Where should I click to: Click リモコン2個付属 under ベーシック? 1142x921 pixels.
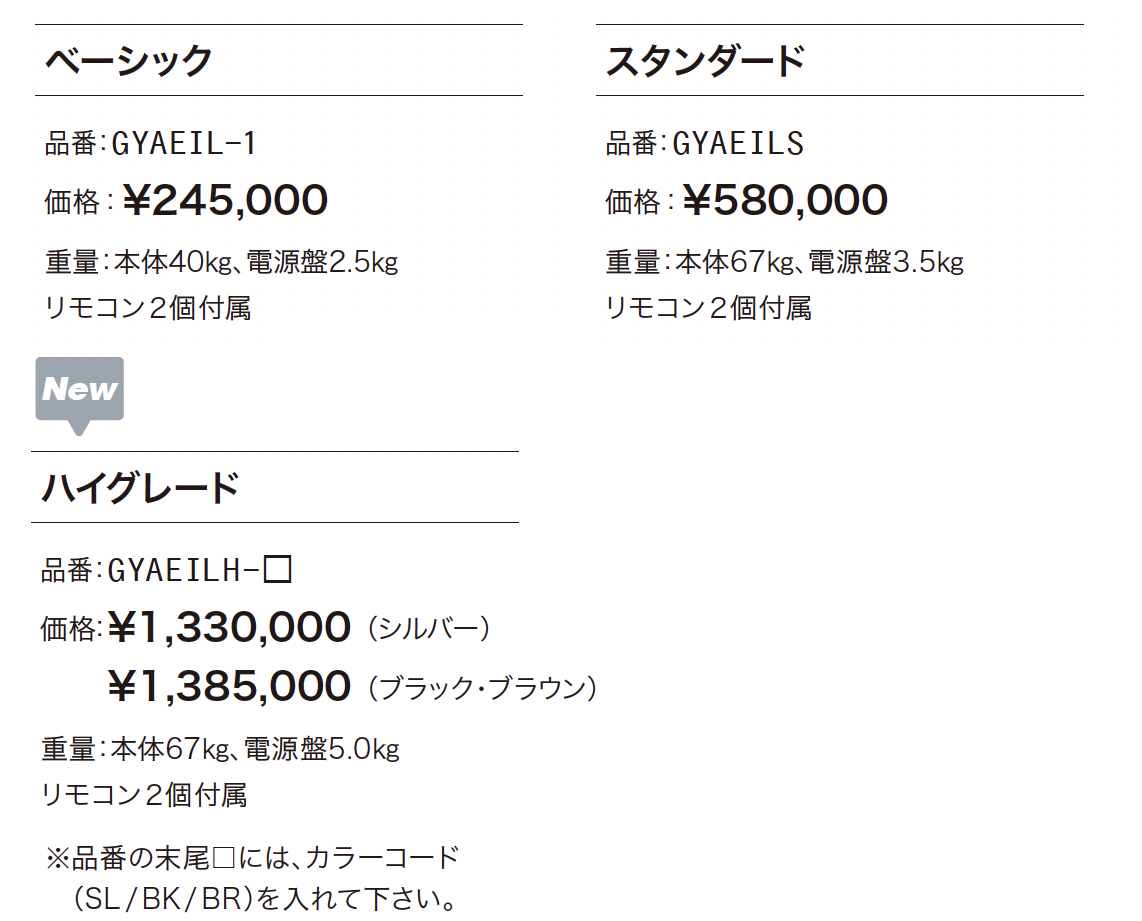(149, 308)
